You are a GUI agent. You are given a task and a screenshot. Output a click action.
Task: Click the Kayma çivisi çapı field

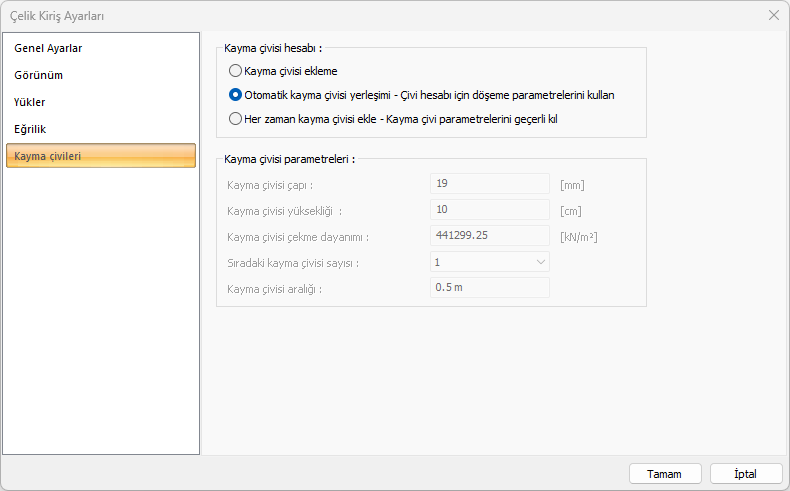[490, 184]
